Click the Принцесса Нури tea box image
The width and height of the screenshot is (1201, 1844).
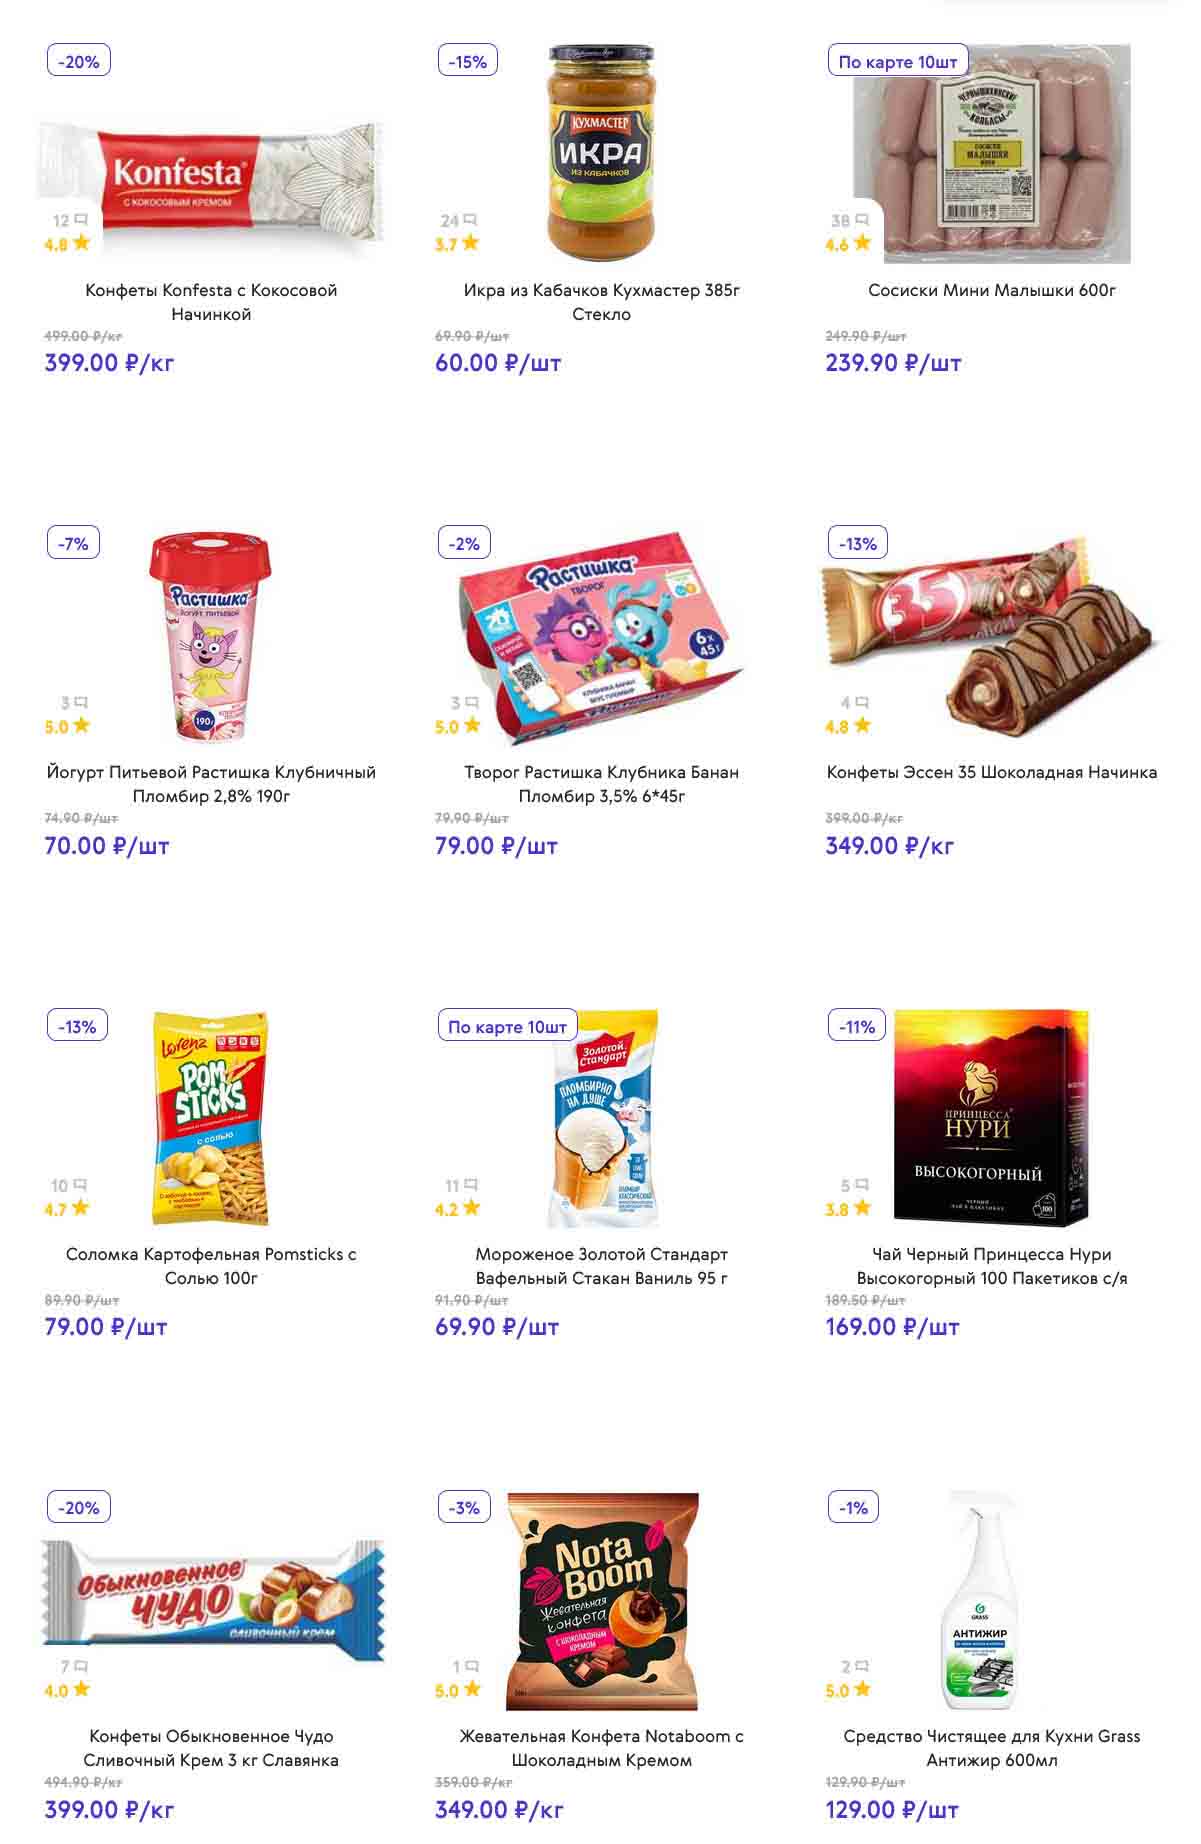pyautogui.click(x=990, y=1118)
